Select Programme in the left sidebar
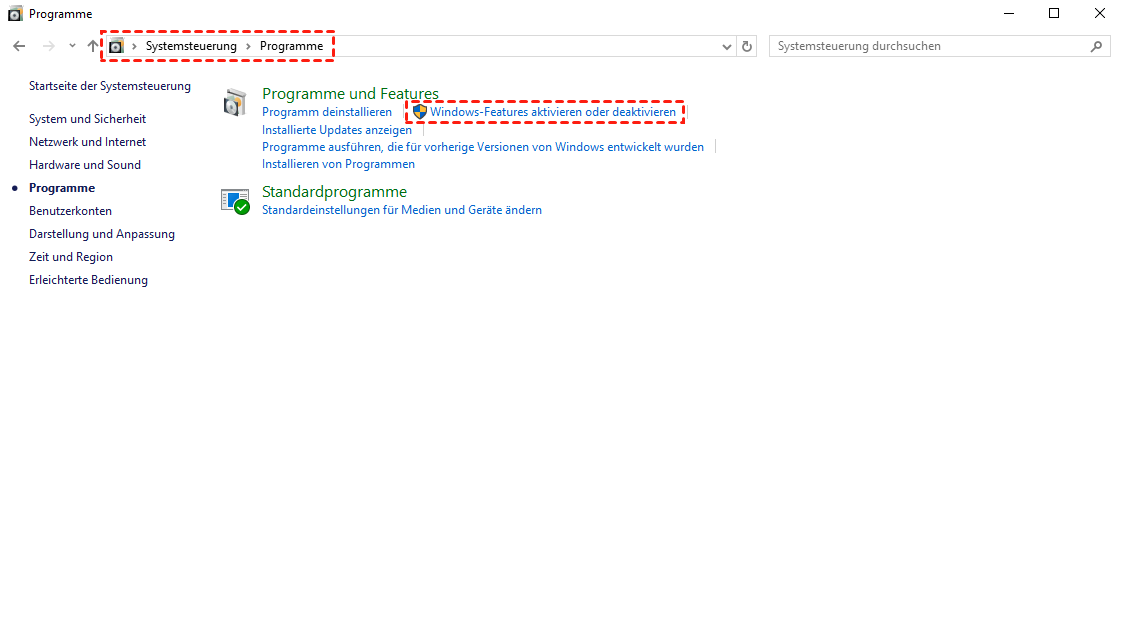 tap(62, 188)
